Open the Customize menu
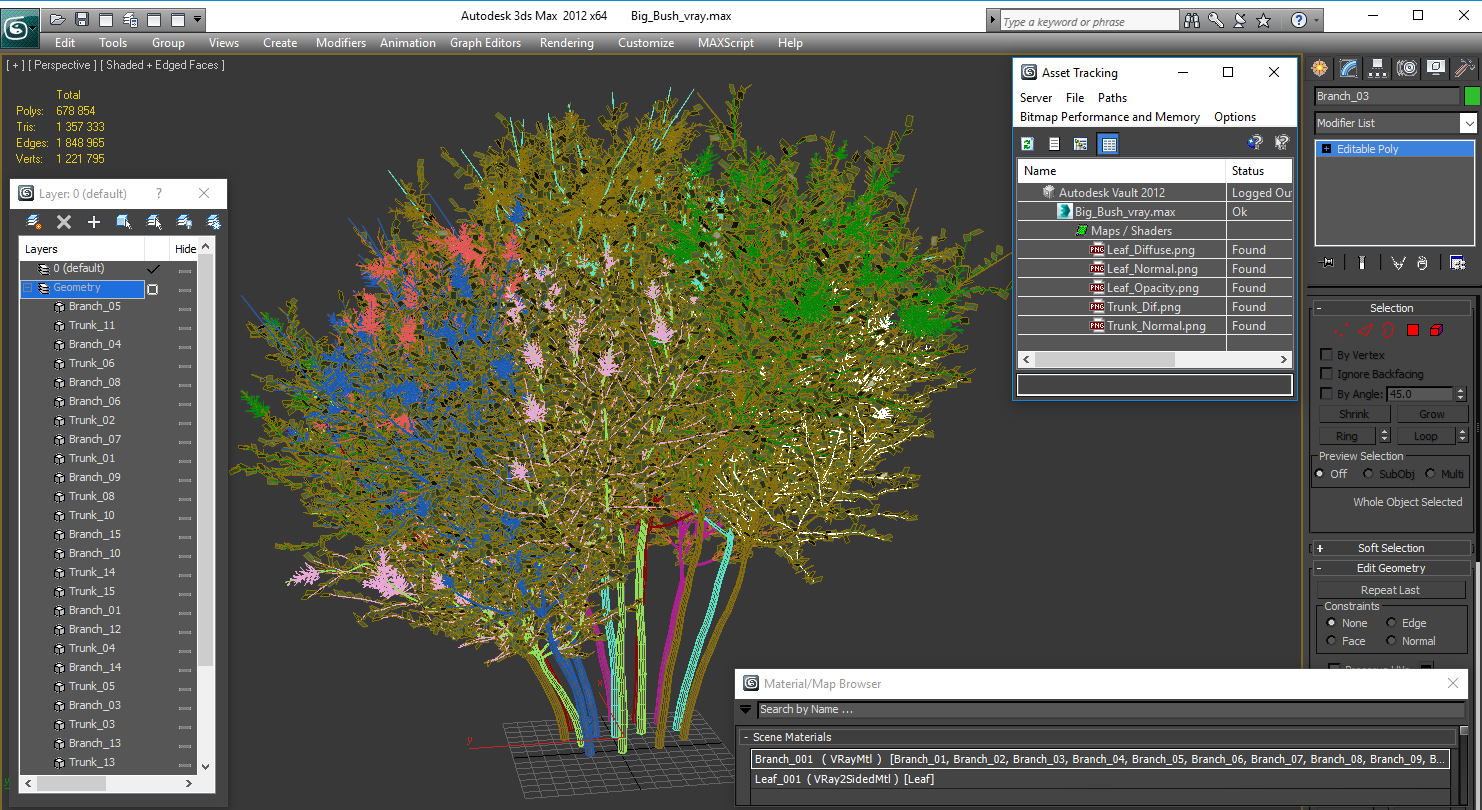1482x810 pixels. (x=646, y=43)
